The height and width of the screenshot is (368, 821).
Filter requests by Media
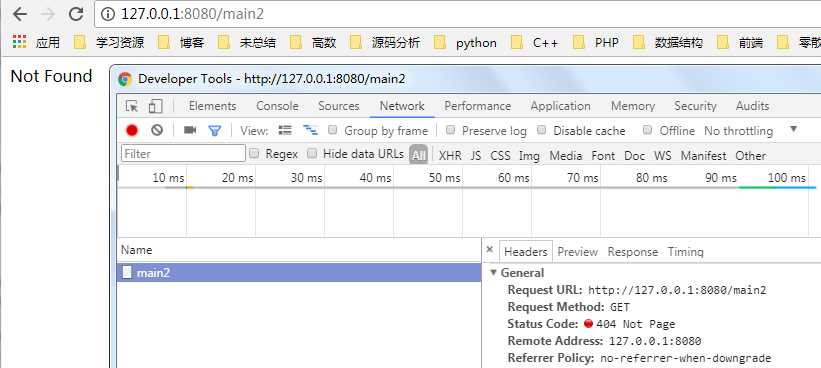[x=565, y=155]
